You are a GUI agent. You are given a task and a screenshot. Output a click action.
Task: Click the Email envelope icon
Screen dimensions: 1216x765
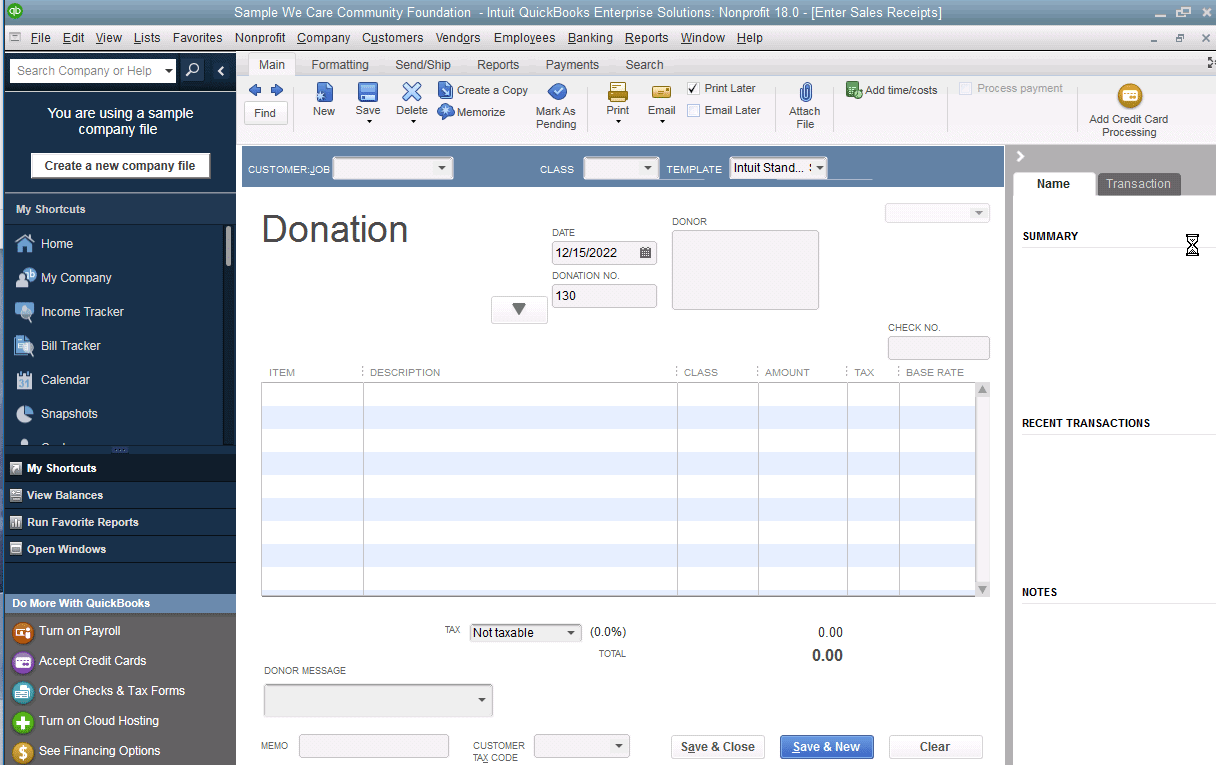661,92
